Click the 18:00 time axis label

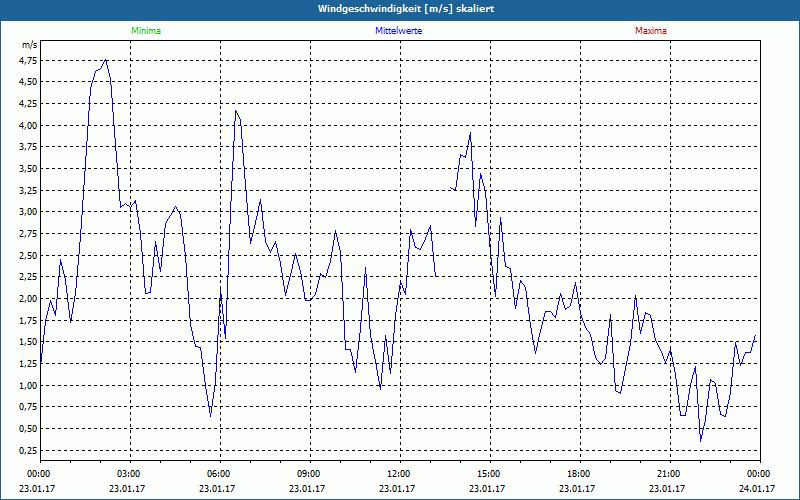click(x=579, y=474)
